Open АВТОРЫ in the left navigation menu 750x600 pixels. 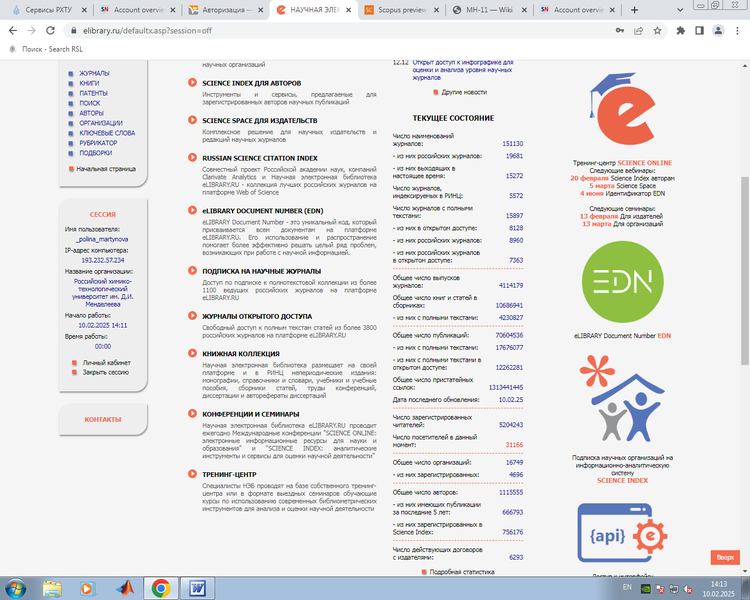[x=91, y=113]
